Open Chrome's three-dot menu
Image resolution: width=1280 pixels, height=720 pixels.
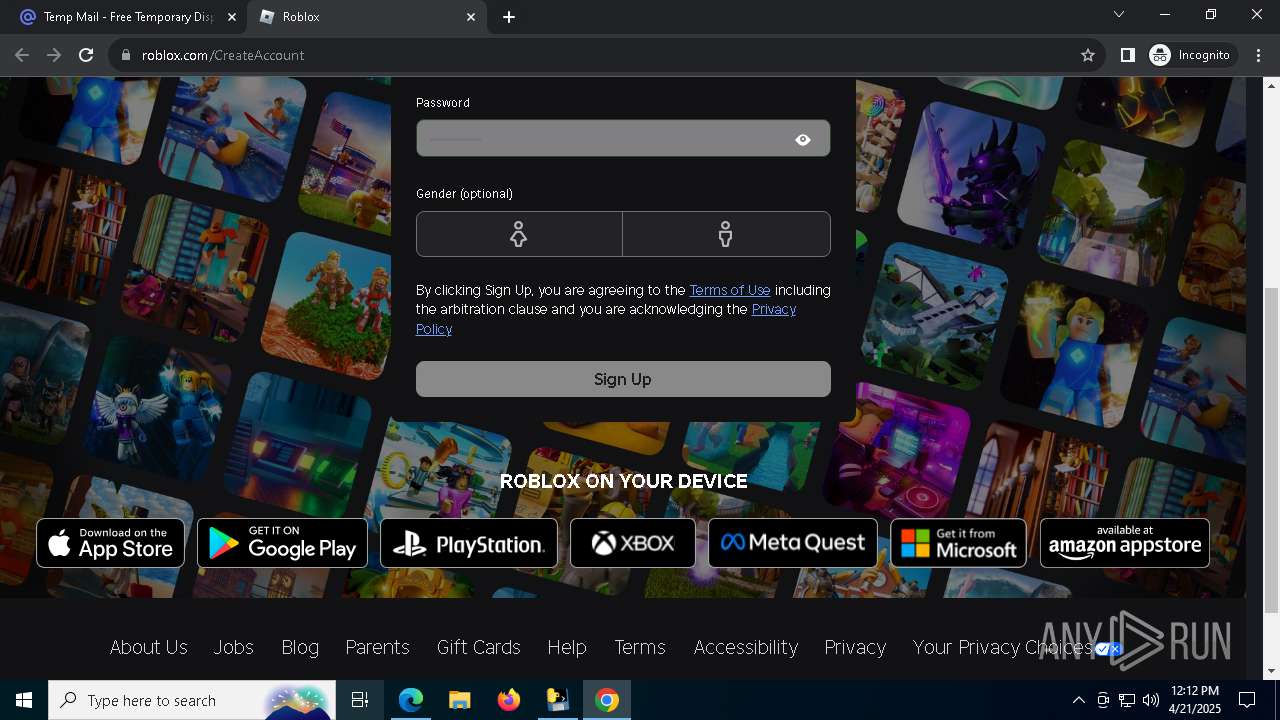(1259, 55)
